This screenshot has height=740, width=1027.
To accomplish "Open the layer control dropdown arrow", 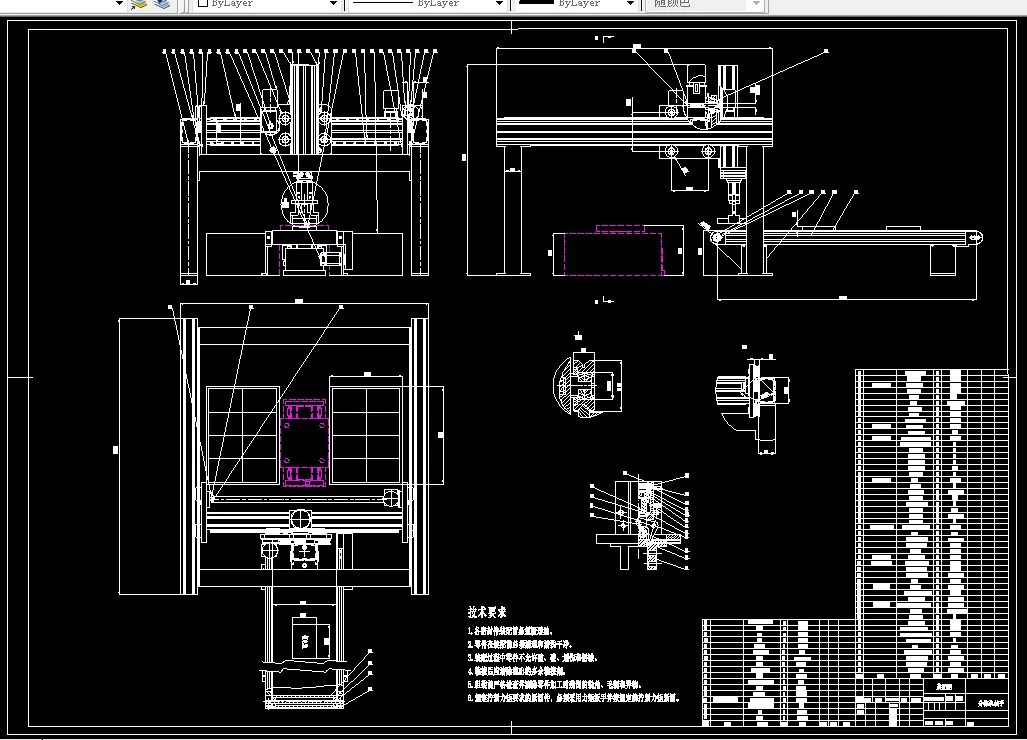I will (x=119, y=3).
